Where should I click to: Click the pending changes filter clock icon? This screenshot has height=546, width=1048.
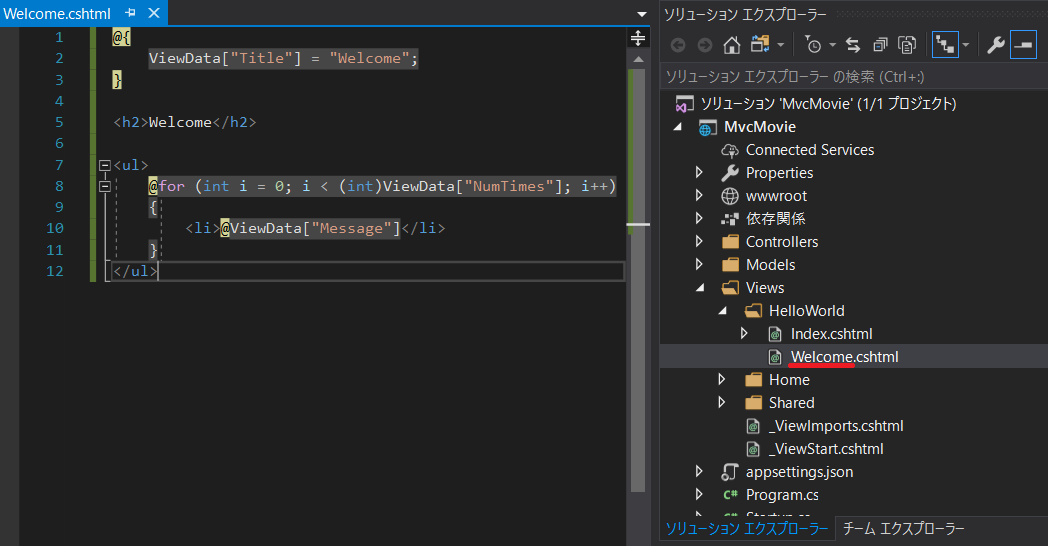pyautogui.click(x=813, y=45)
